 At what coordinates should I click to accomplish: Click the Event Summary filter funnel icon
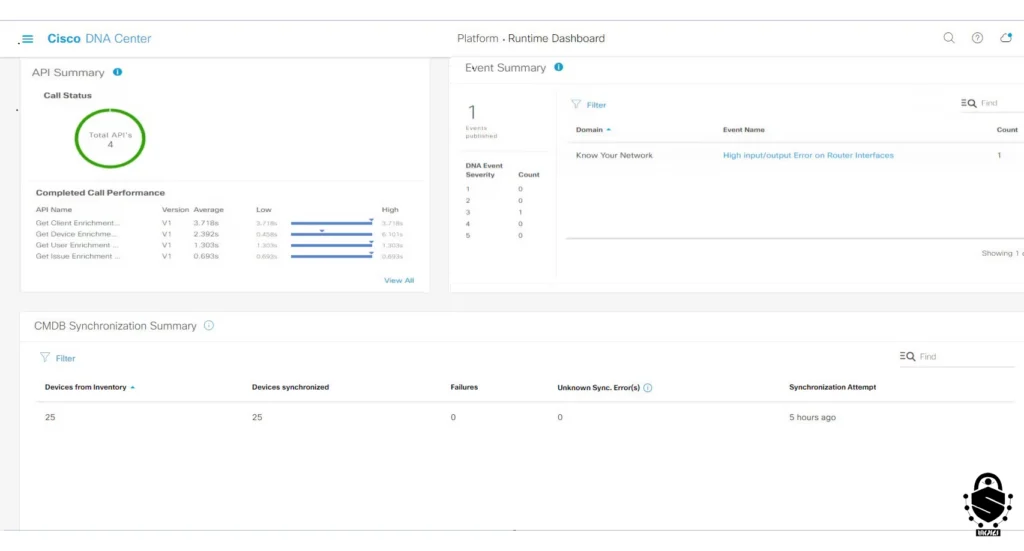[x=575, y=104]
